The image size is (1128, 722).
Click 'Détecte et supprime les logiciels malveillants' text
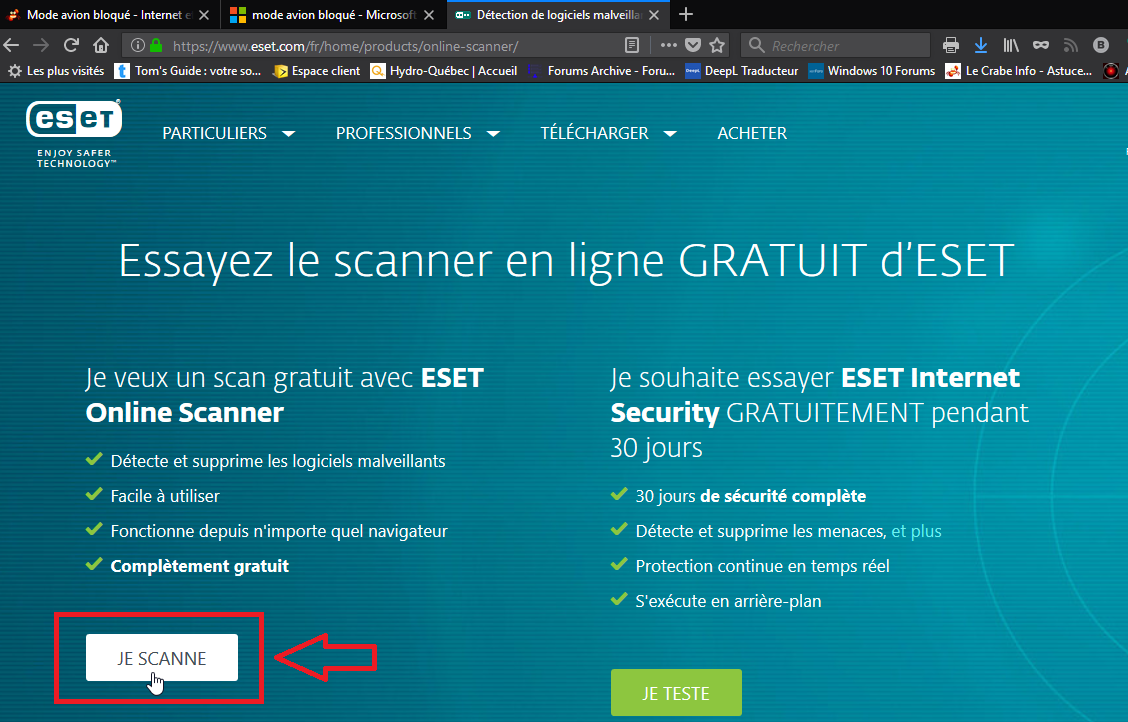point(278,460)
